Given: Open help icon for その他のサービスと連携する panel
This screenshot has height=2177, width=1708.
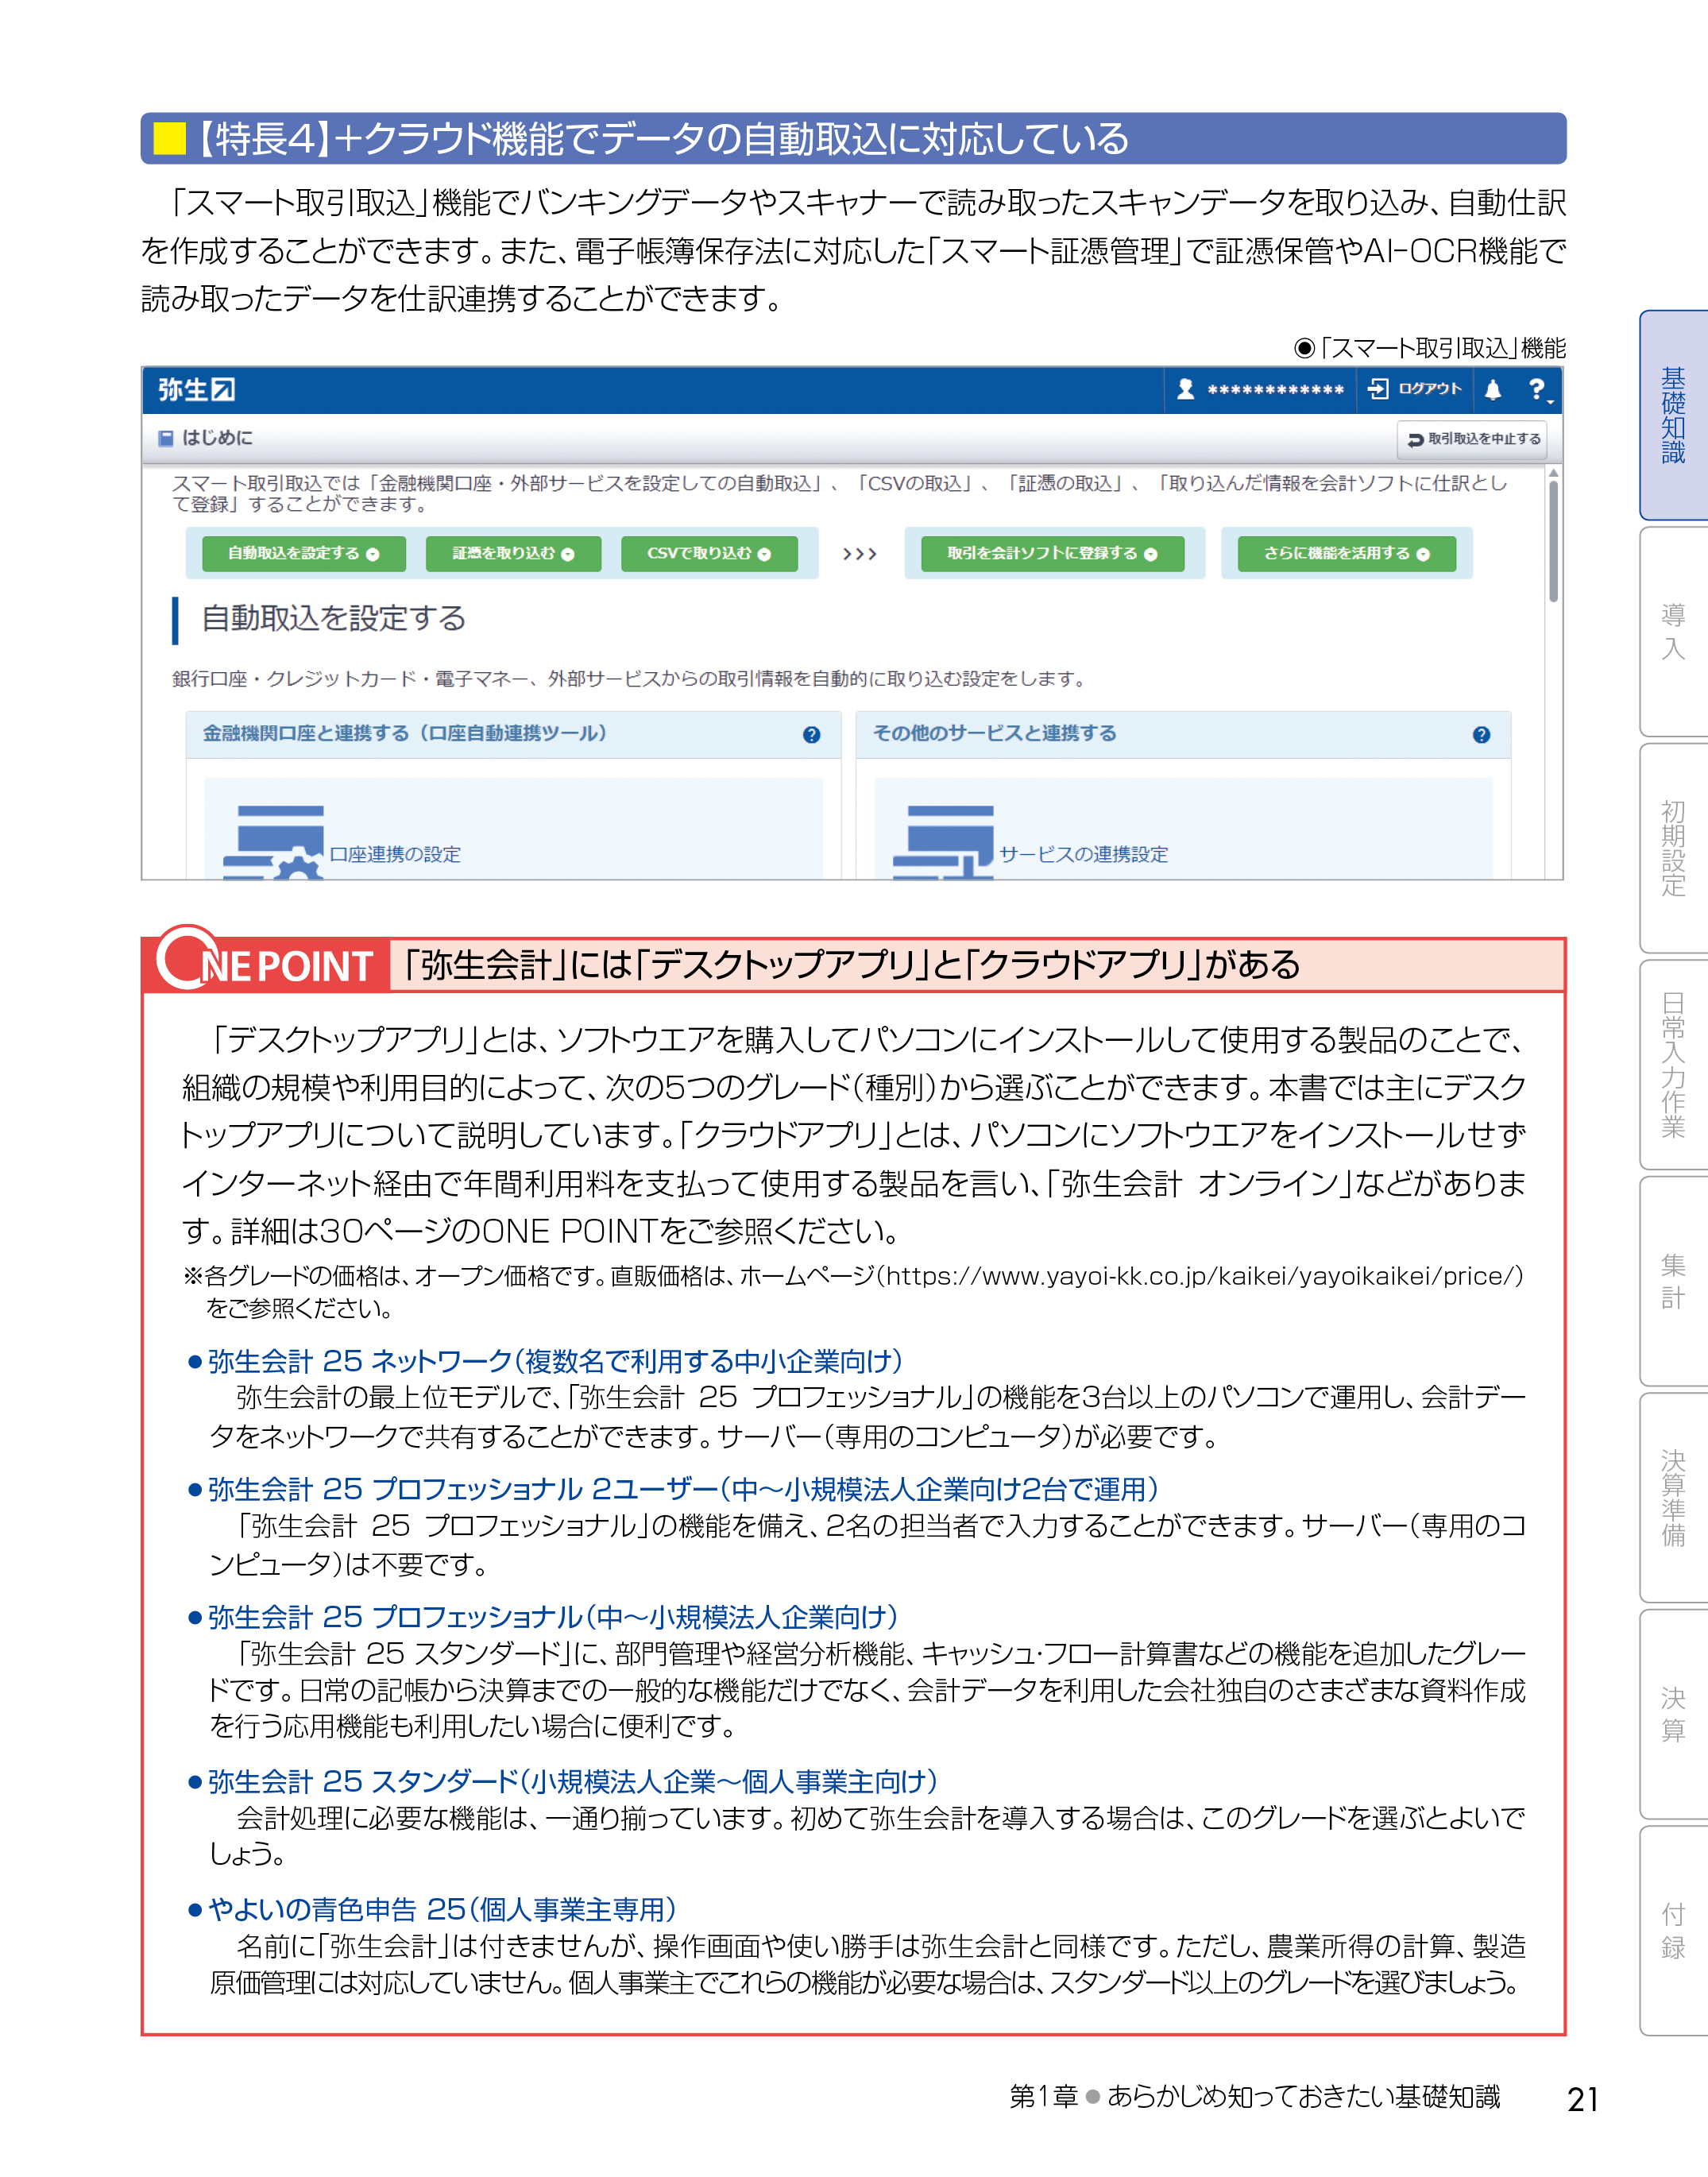Looking at the screenshot, I should (x=1481, y=735).
